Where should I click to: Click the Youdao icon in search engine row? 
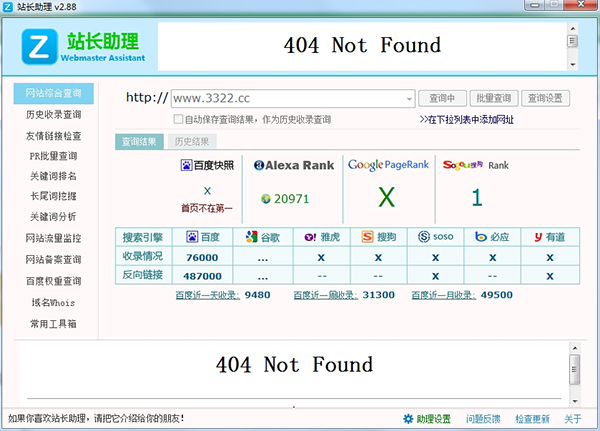[x=538, y=237]
